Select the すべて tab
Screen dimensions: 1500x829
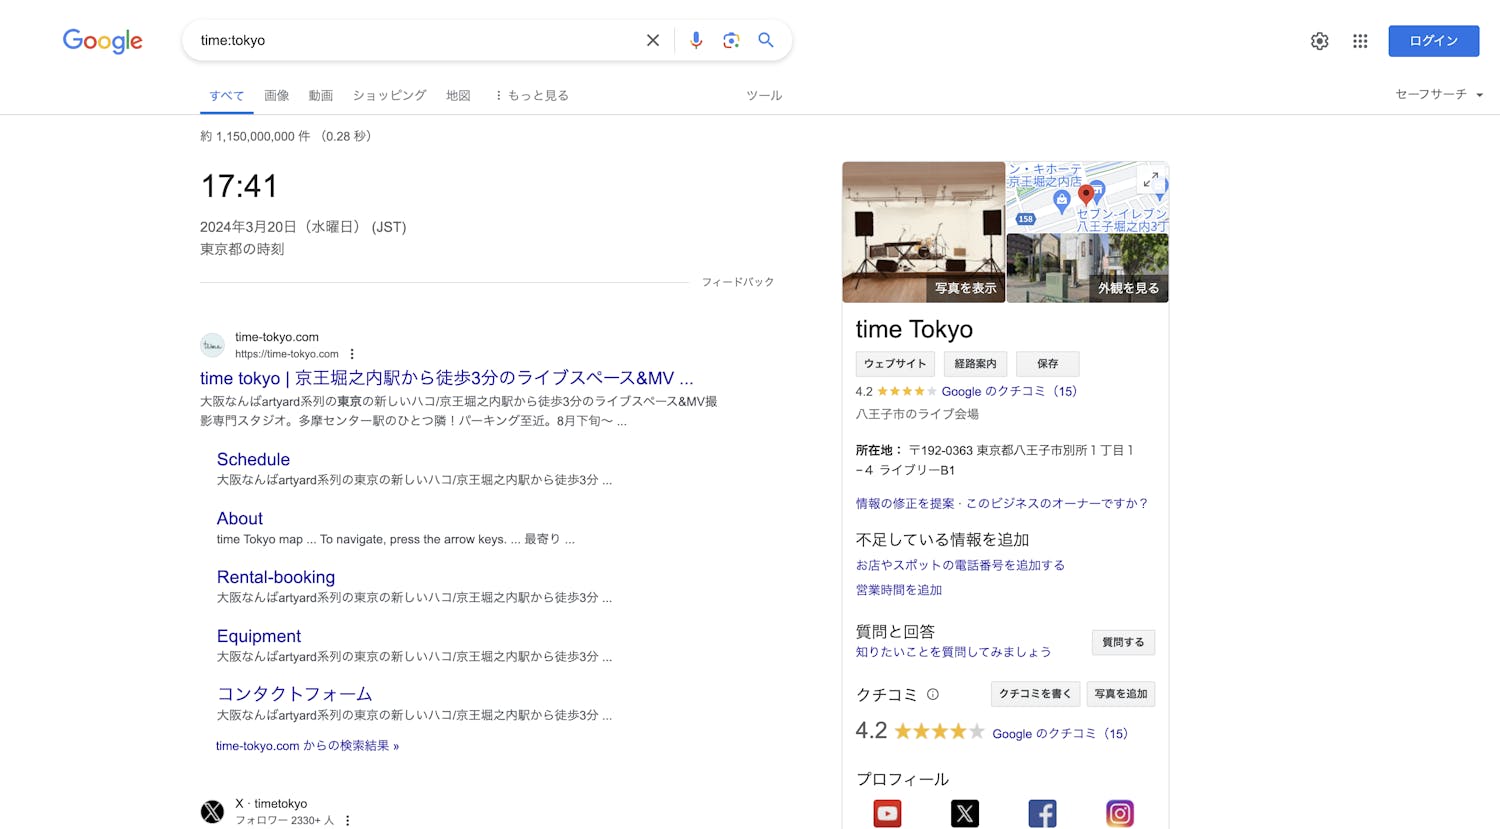coord(227,95)
